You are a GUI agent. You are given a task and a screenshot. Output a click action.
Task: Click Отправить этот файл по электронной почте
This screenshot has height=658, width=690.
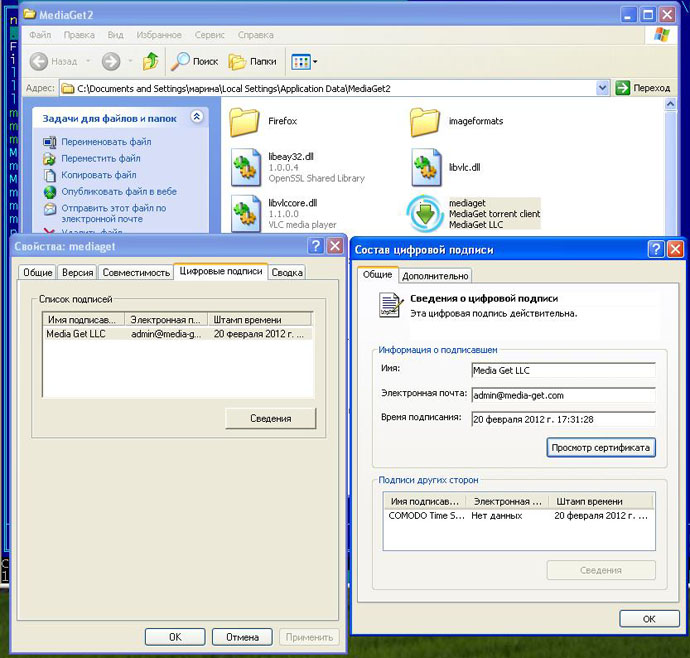(x=114, y=213)
